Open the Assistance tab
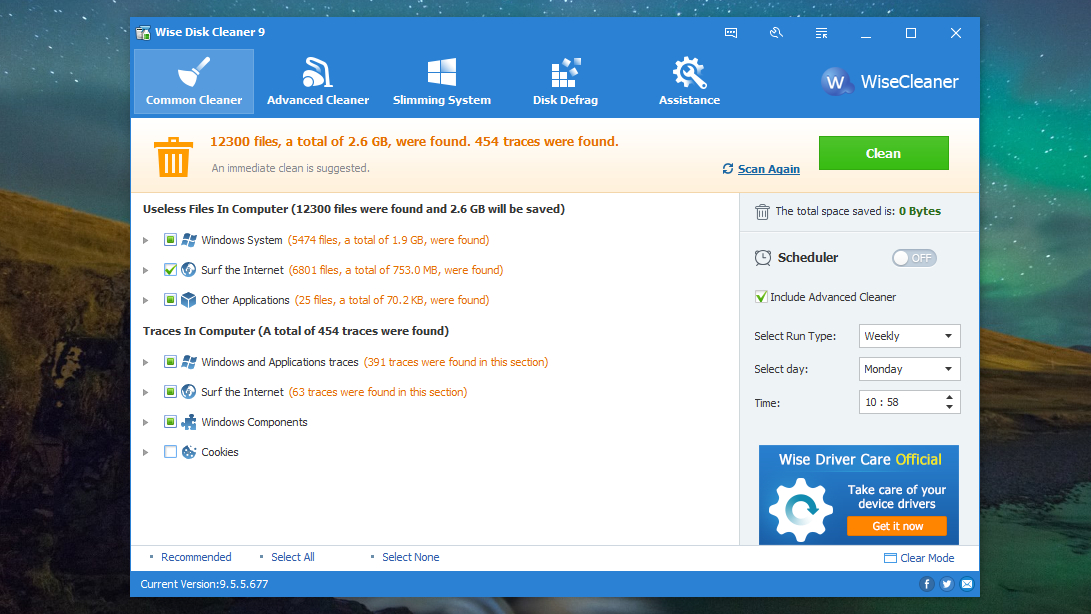This screenshot has height=614, width=1091. coord(690,81)
